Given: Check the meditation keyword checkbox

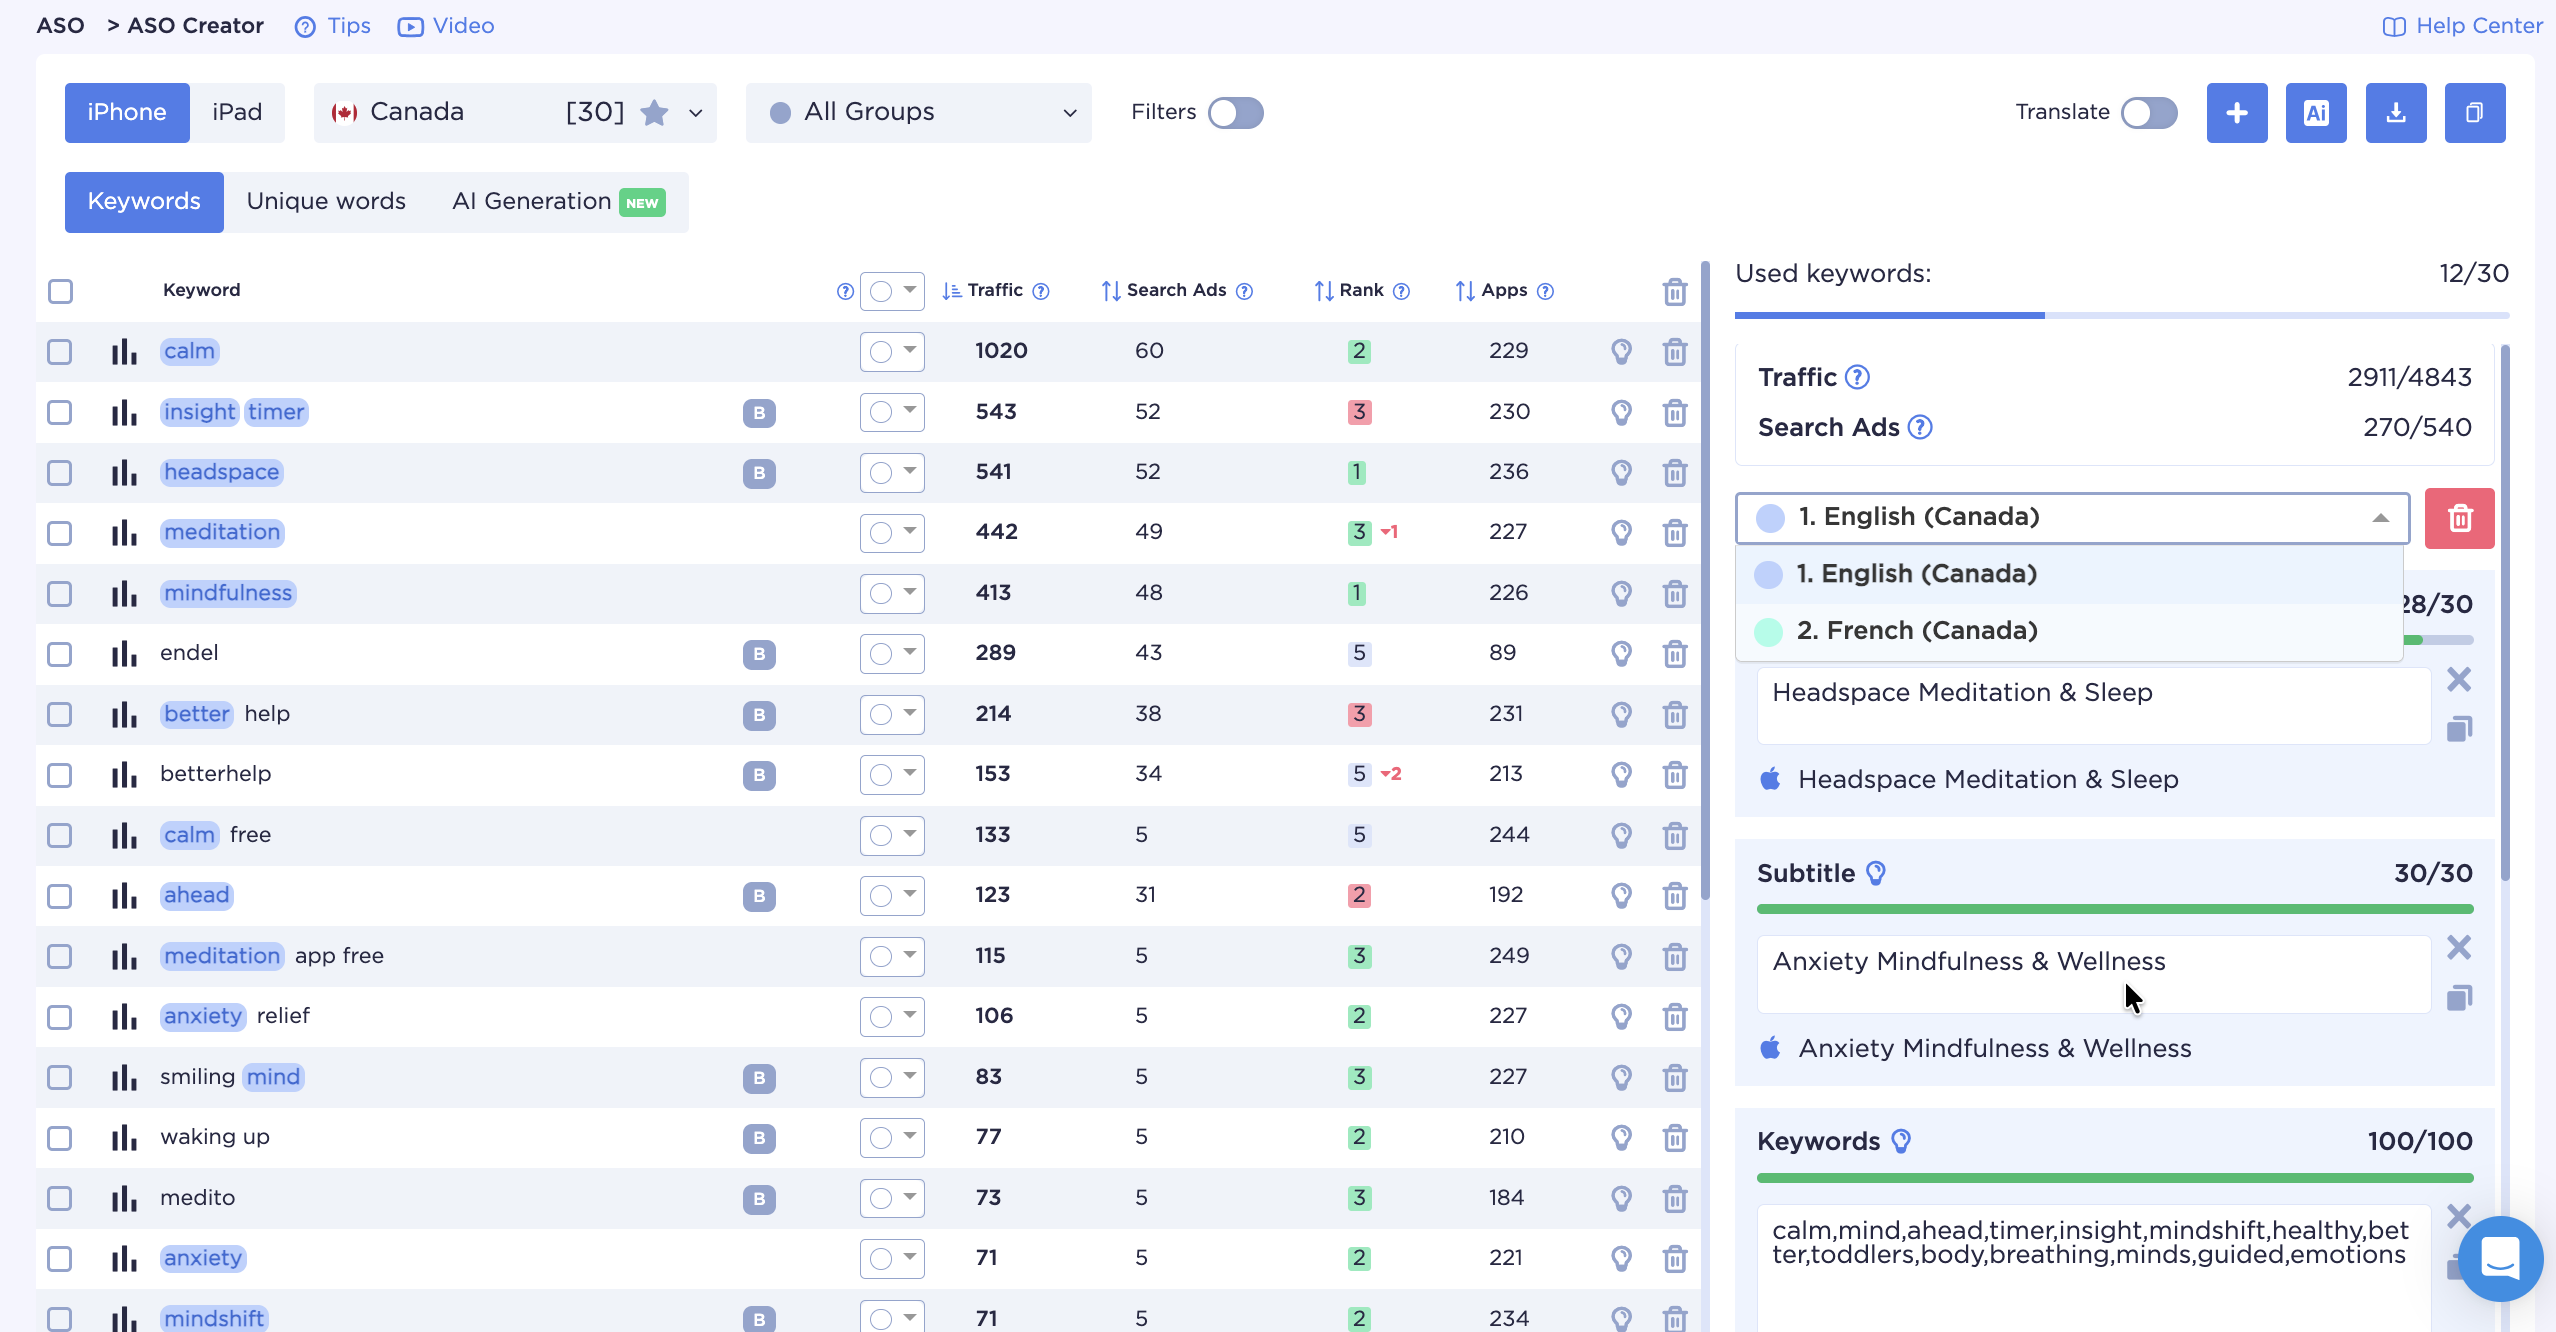Looking at the screenshot, I should [60, 533].
